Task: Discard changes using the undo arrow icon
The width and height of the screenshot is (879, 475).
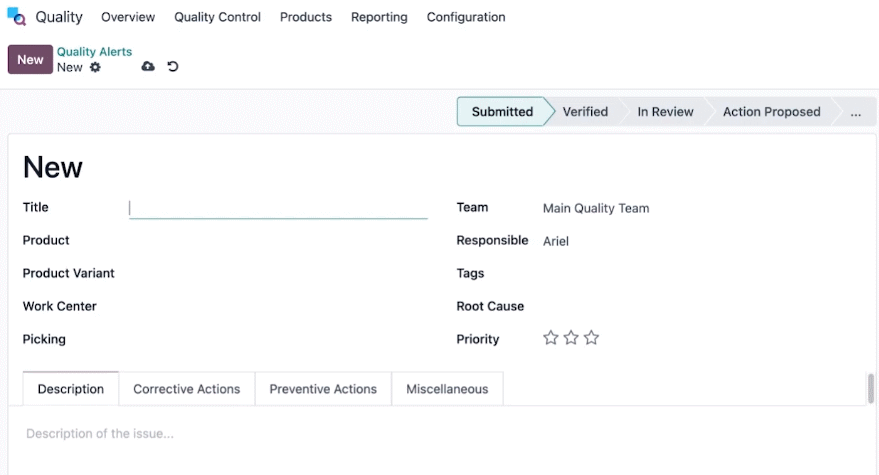Action: click(173, 67)
